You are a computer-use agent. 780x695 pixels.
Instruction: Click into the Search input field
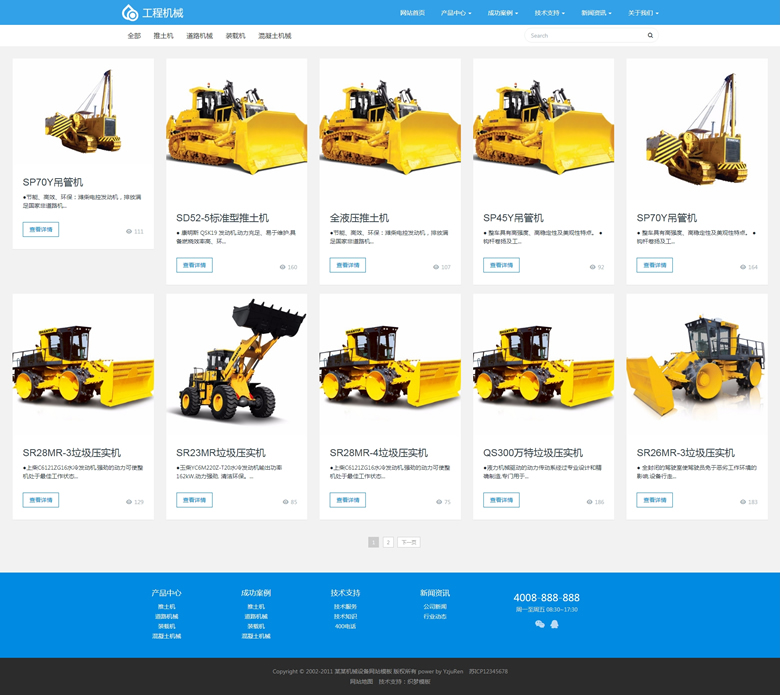585,35
